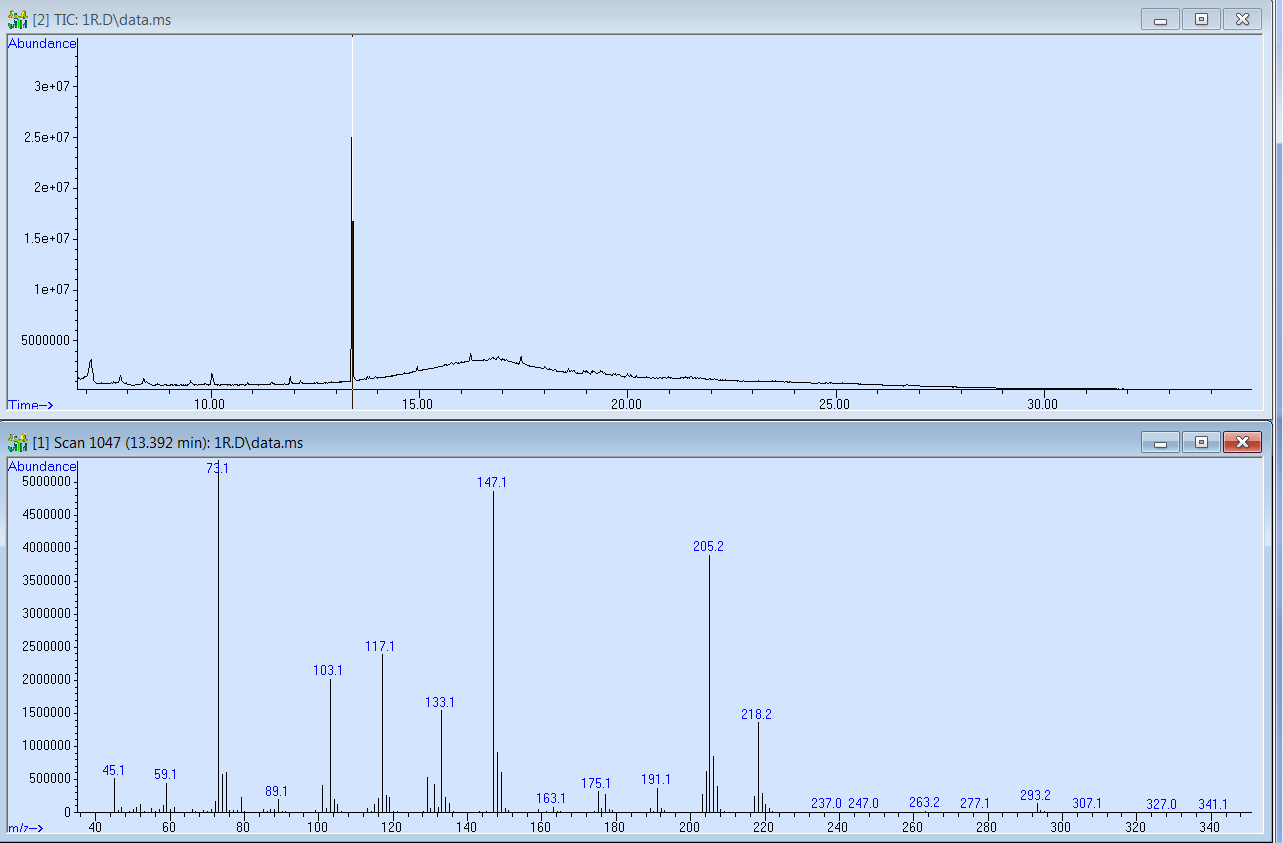Click the 73.1 m/z peak label
The width and height of the screenshot is (1283, 843).
pyautogui.click(x=218, y=468)
